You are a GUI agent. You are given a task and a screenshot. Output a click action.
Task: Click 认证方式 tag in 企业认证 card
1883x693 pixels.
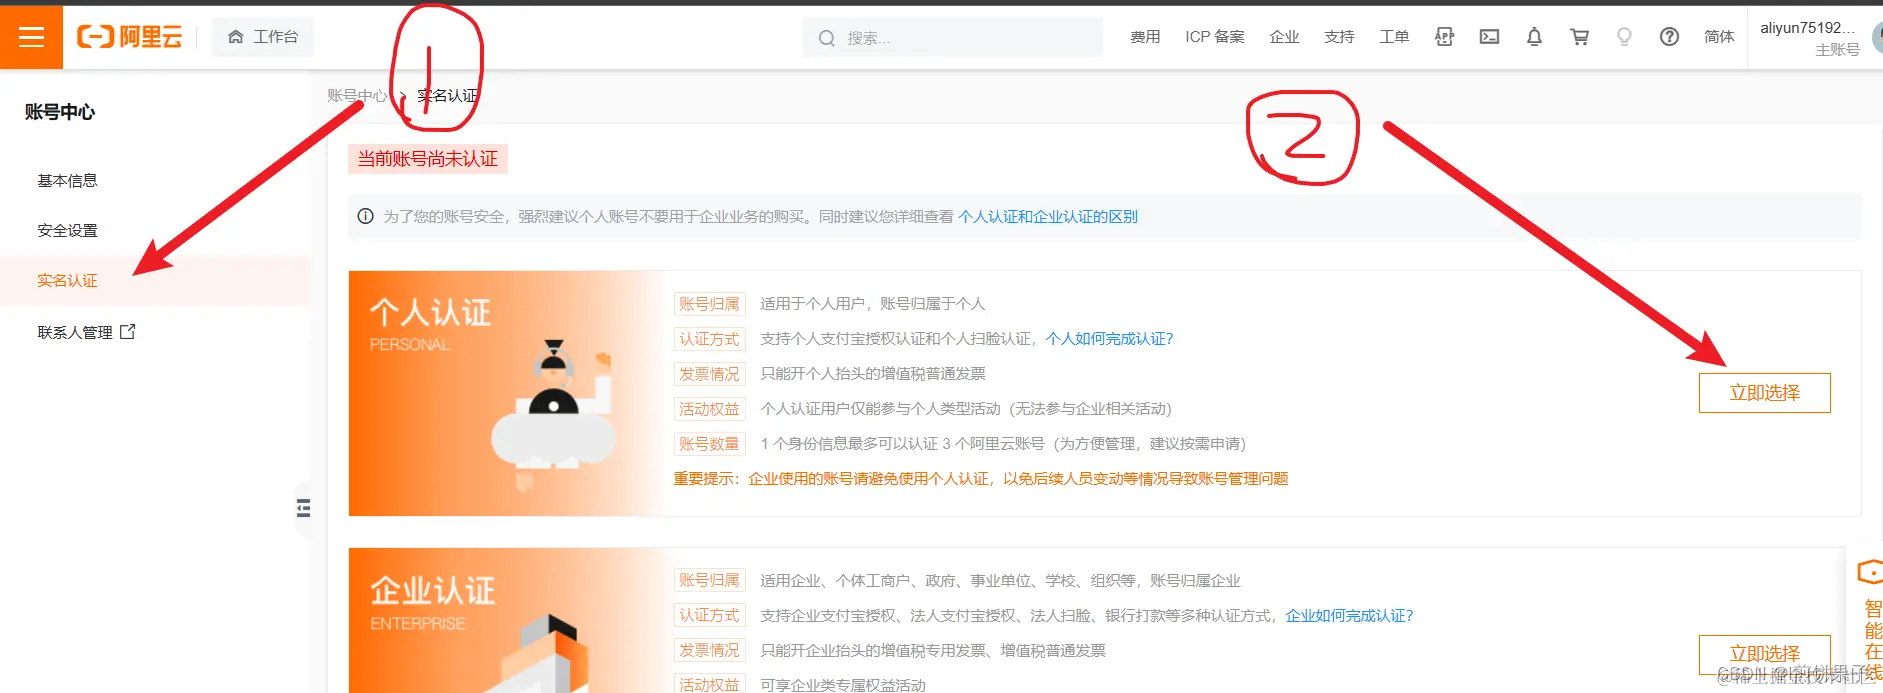click(709, 615)
